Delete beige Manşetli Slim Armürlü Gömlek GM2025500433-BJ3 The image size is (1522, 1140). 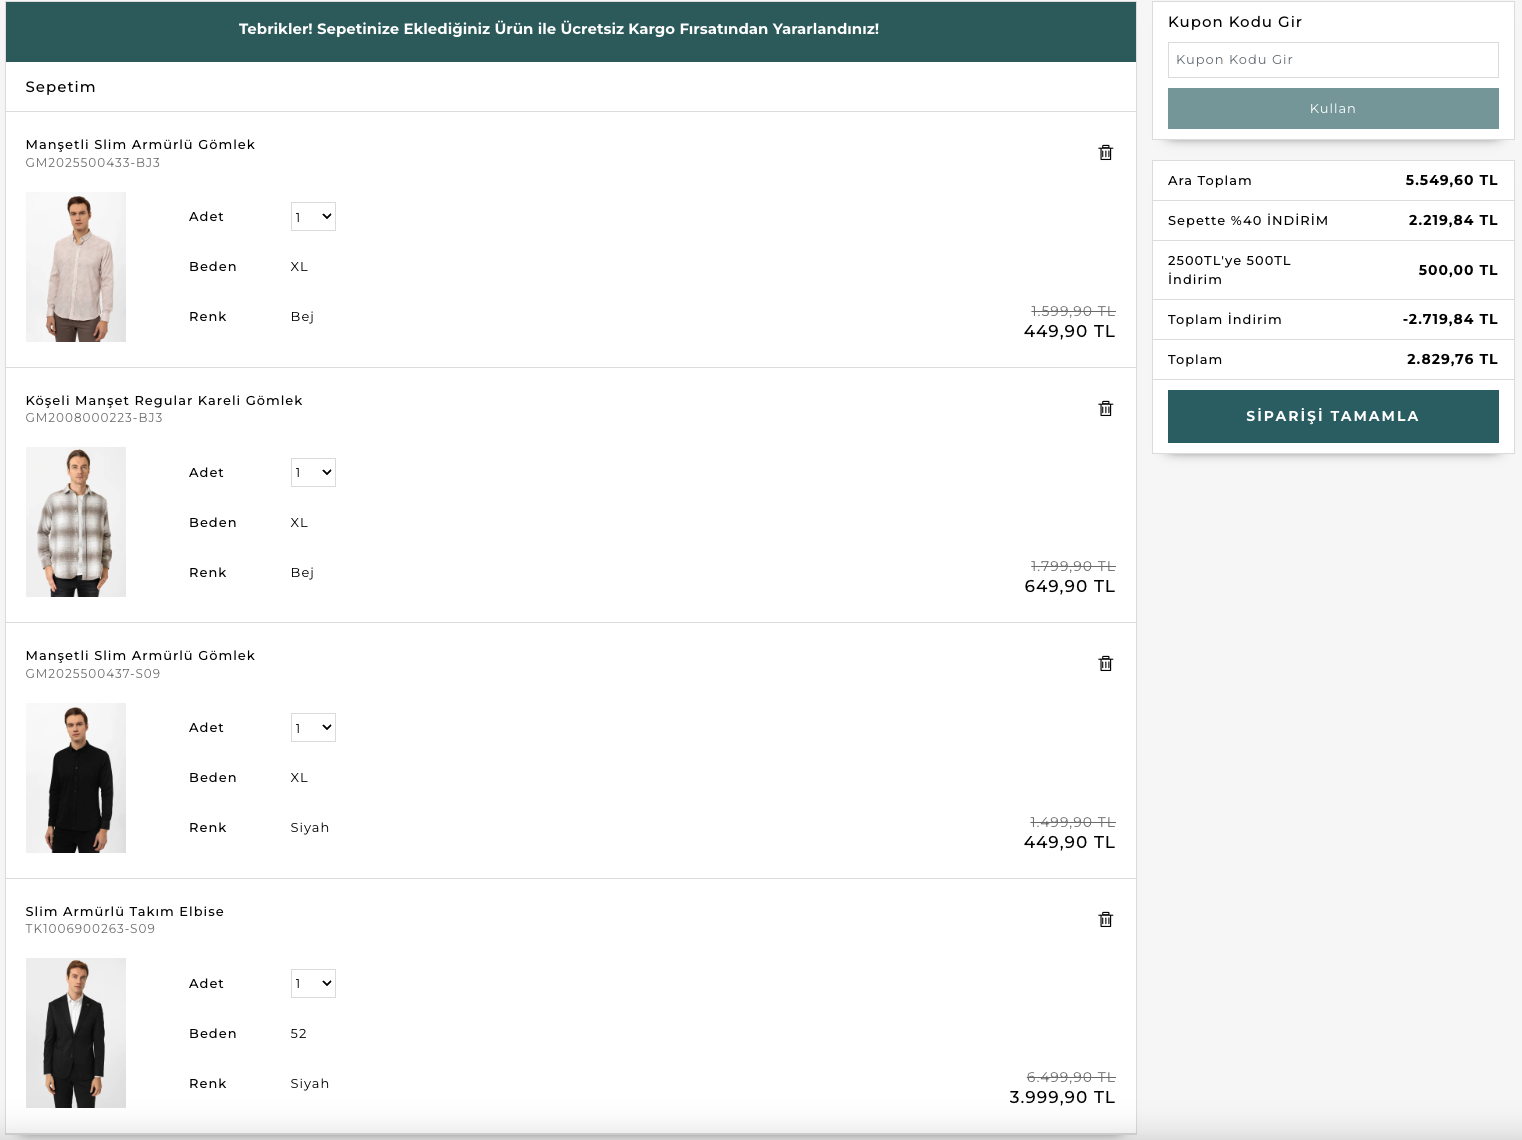coord(1105,153)
